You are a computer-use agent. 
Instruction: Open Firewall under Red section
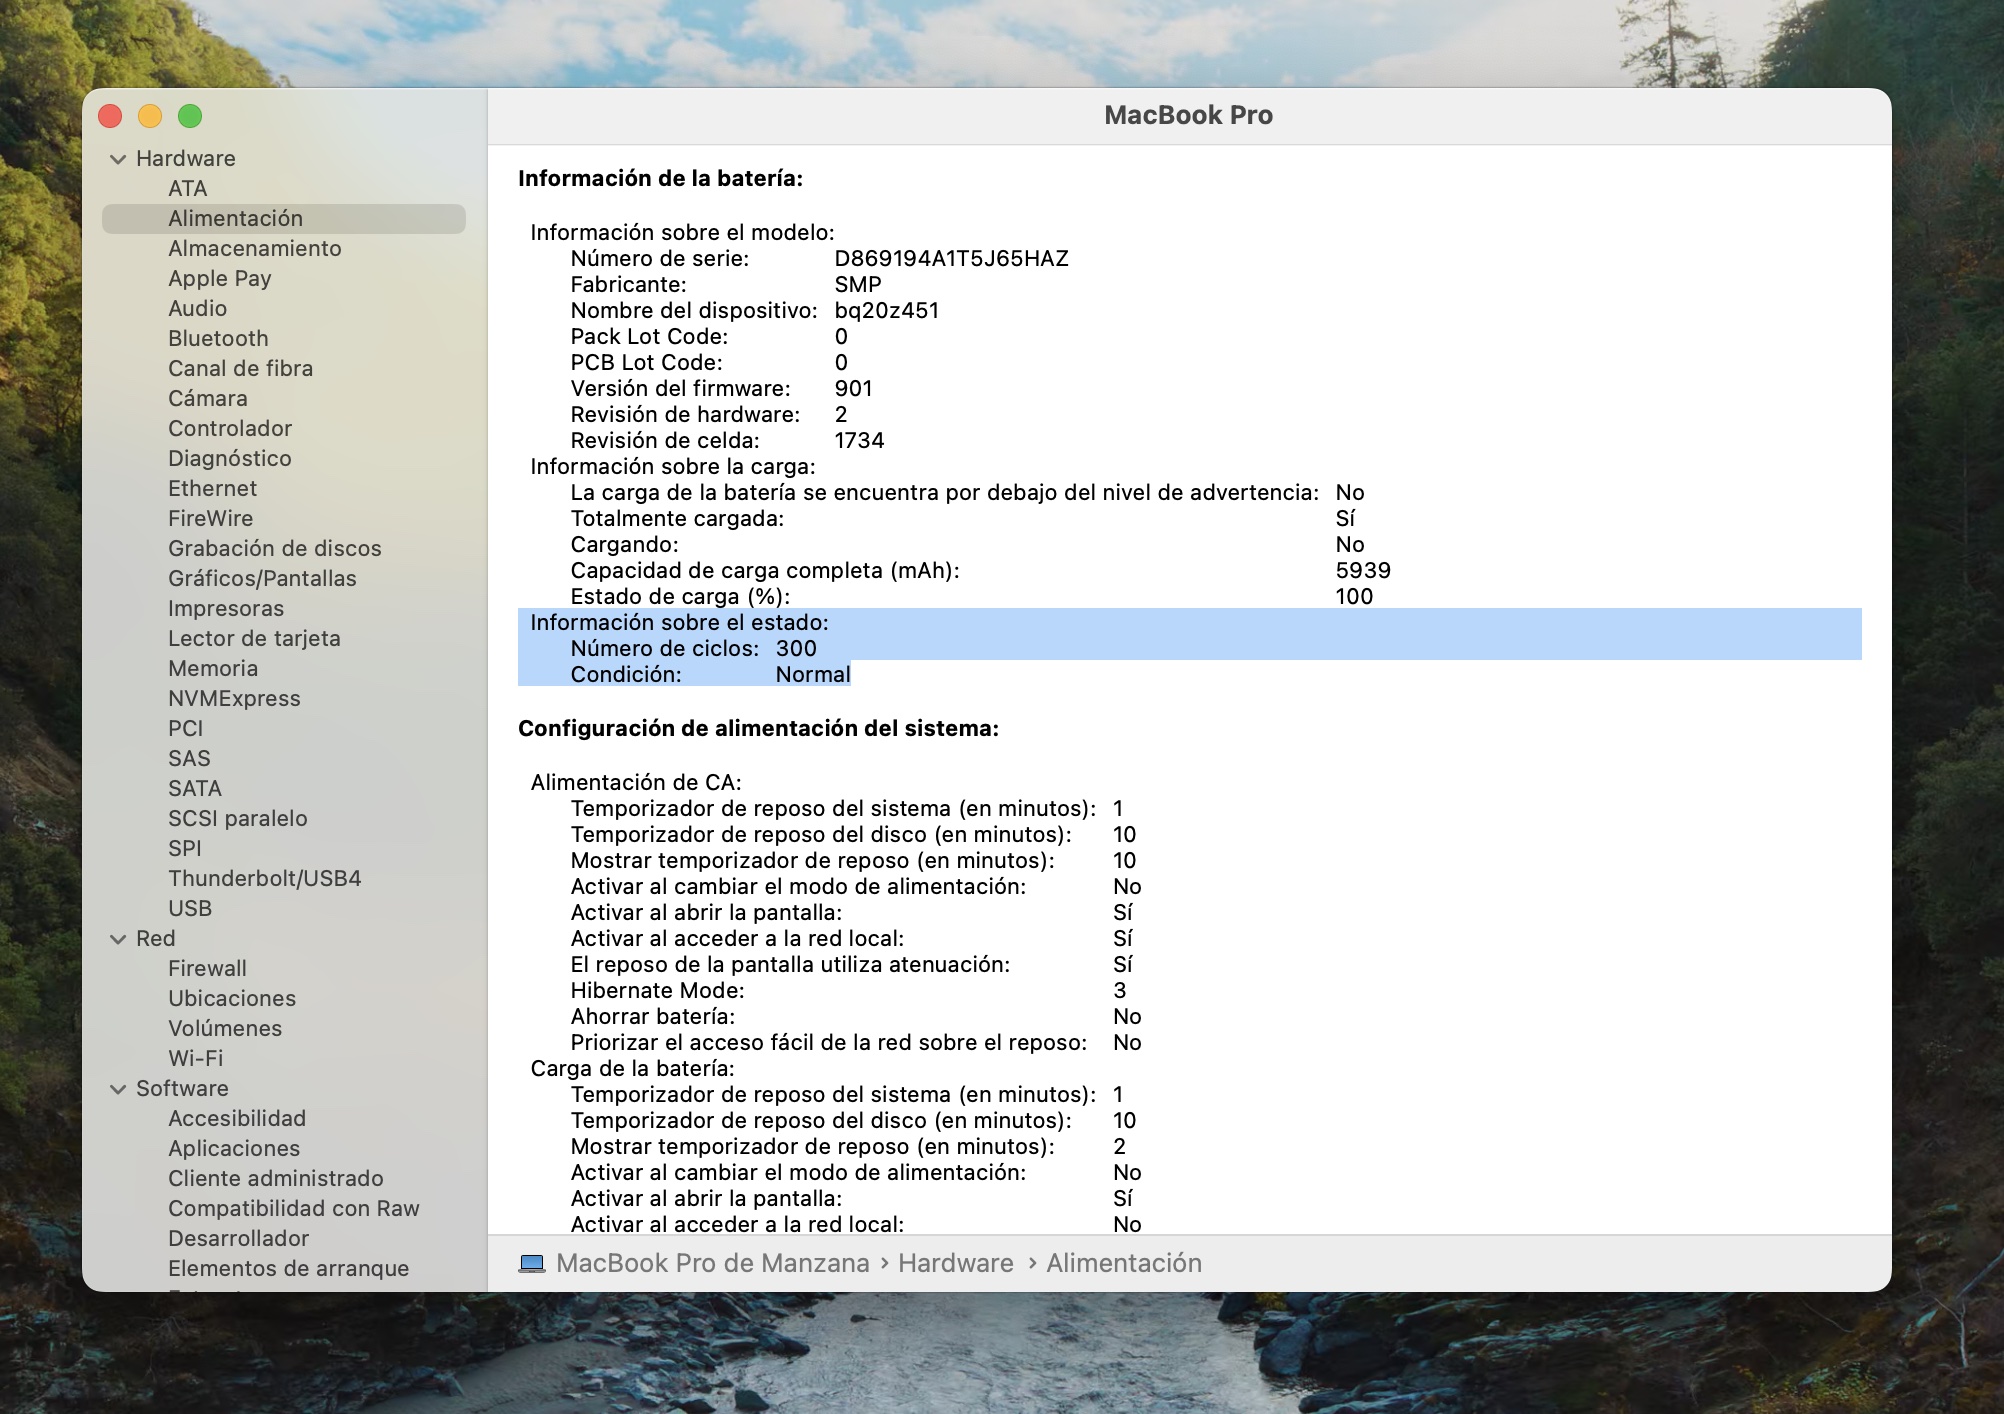[207, 968]
